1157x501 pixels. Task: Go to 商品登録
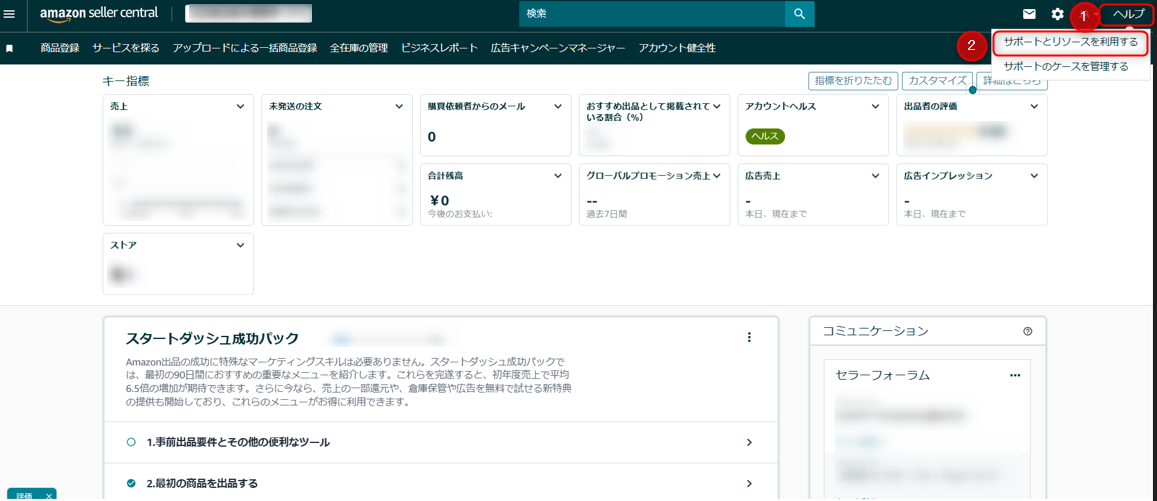click(60, 49)
